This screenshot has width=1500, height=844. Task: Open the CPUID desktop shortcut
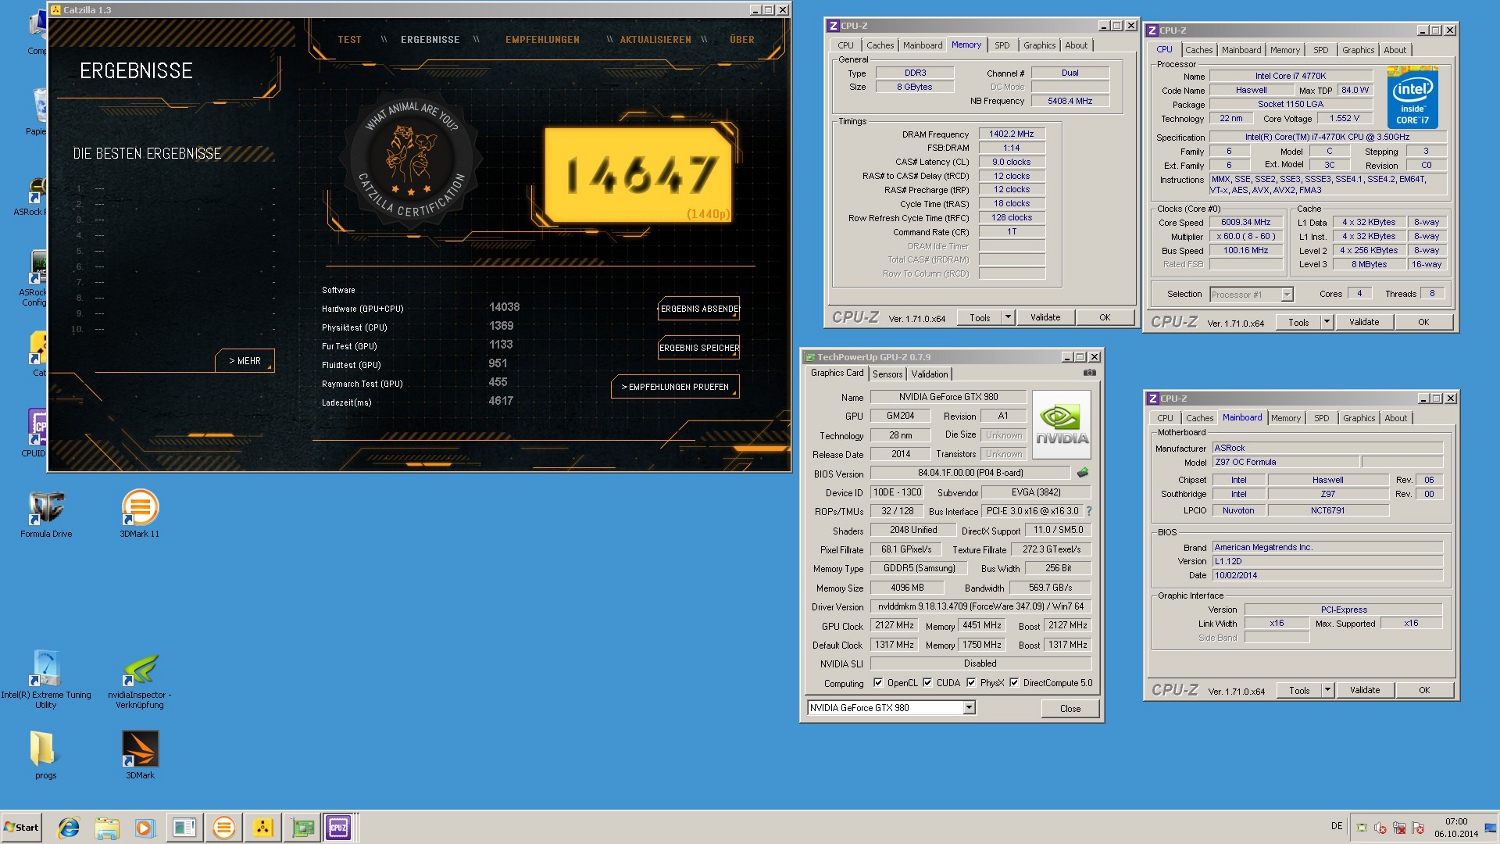click(x=36, y=433)
